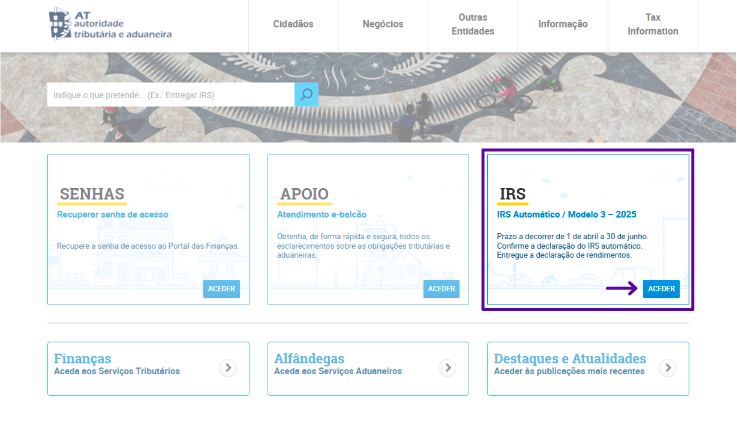The width and height of the screenshot is (737, 421).
Task: Open the Cidadãos menu
Action: coord(293,24)
